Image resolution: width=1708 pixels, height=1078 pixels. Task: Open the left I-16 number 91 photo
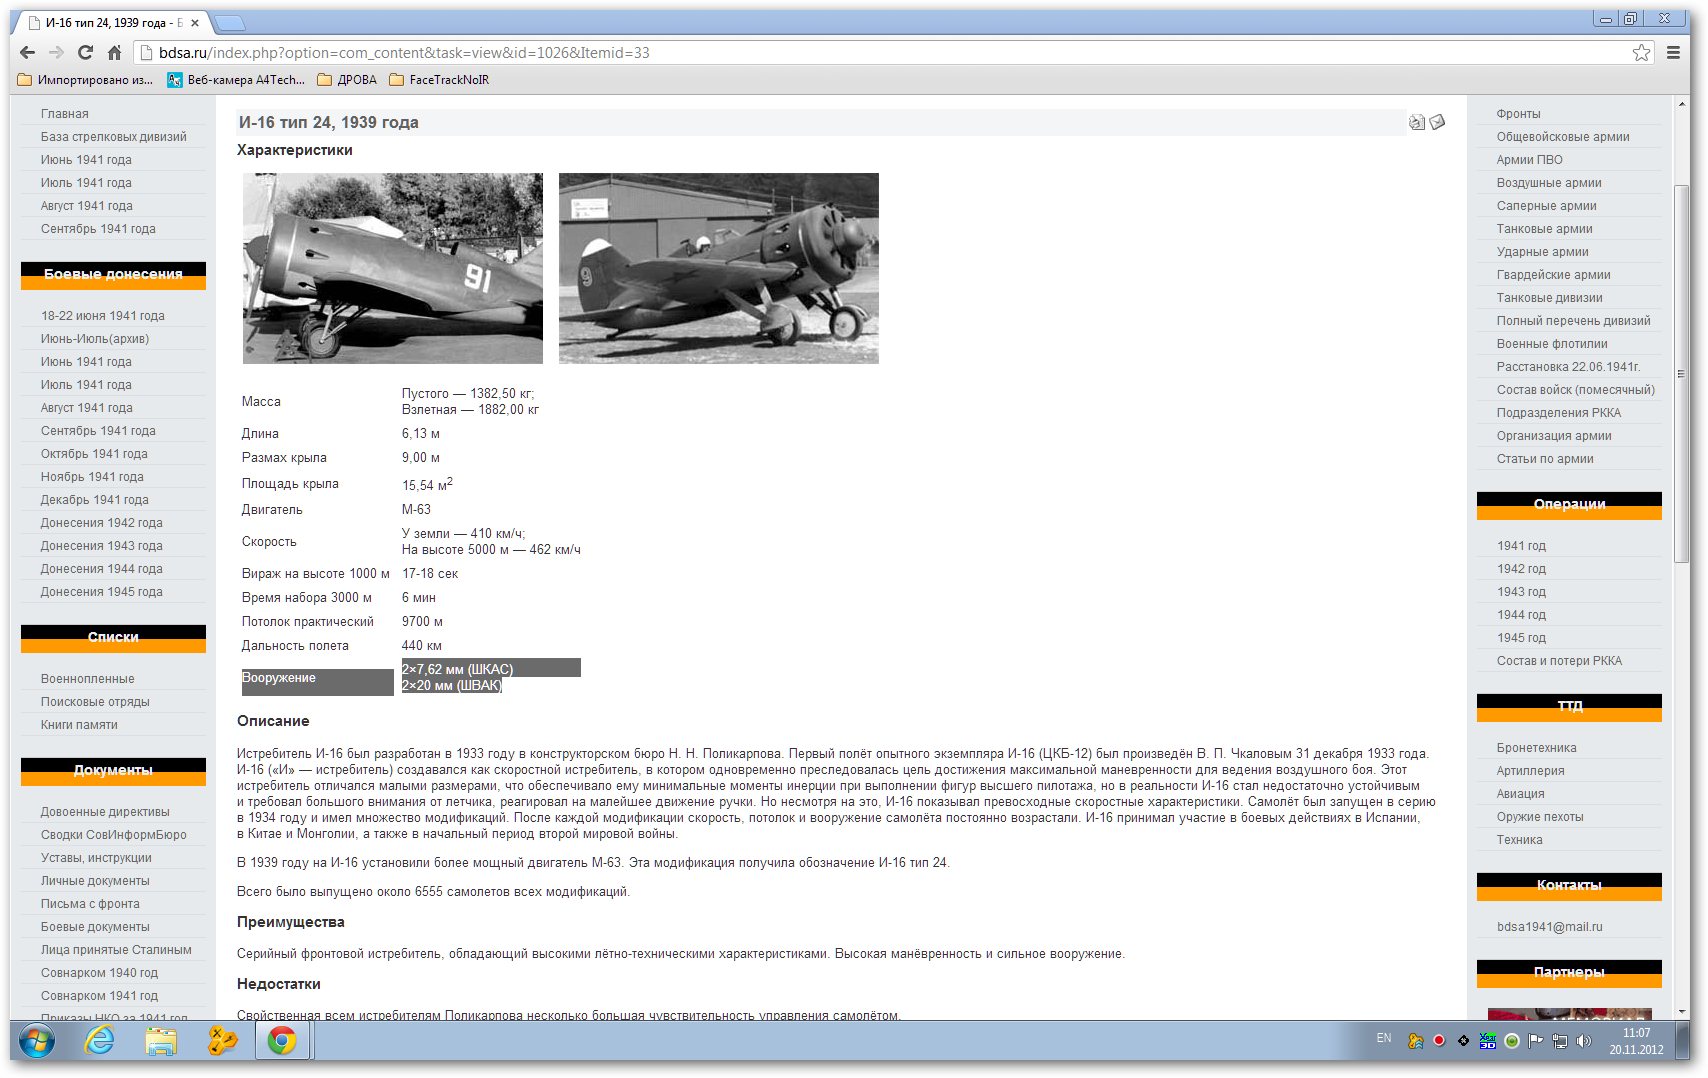pyautogui.click(x=393, y=268)
